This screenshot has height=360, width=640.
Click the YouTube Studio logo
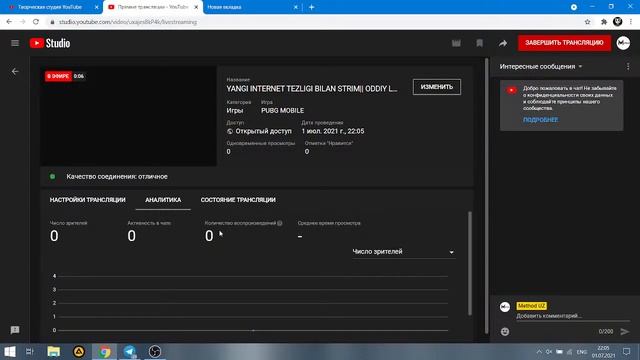(50, 43)
